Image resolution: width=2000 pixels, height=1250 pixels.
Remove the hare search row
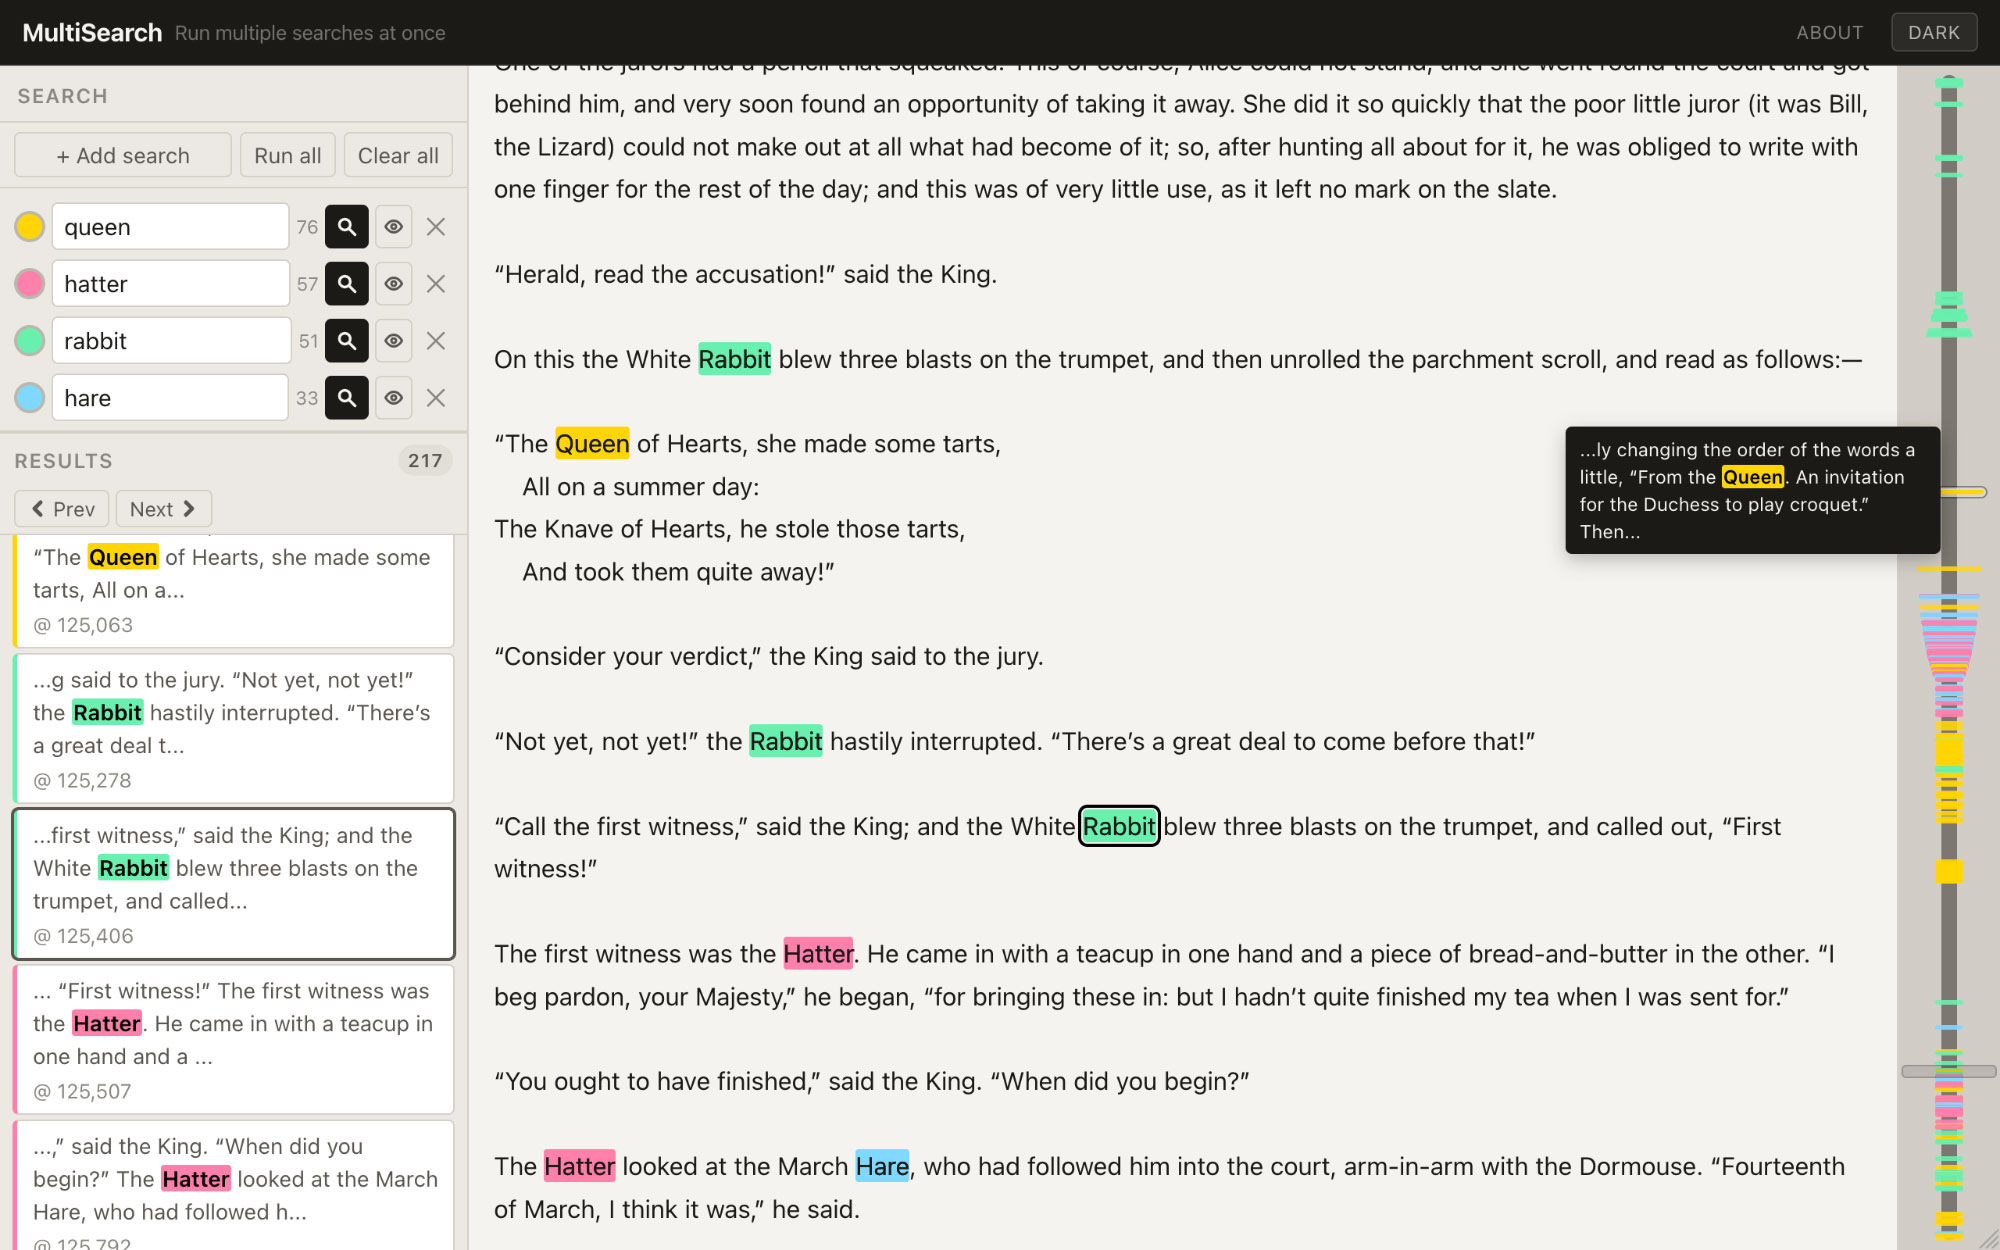(x=436, y=398)
